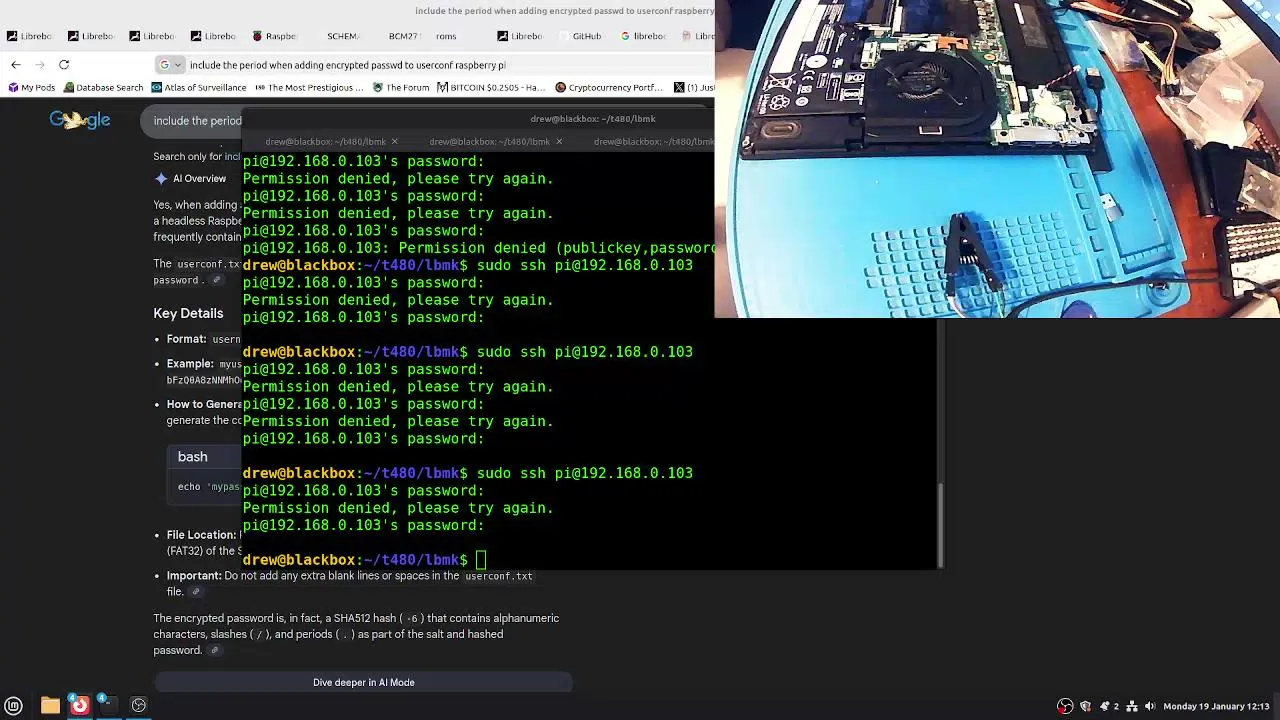Image resolution: width=1280 pixels, height=720 pixels.
Task: Click the AI Overview sparkle icon
Action: pyautogui.click(x=161, y=179)
